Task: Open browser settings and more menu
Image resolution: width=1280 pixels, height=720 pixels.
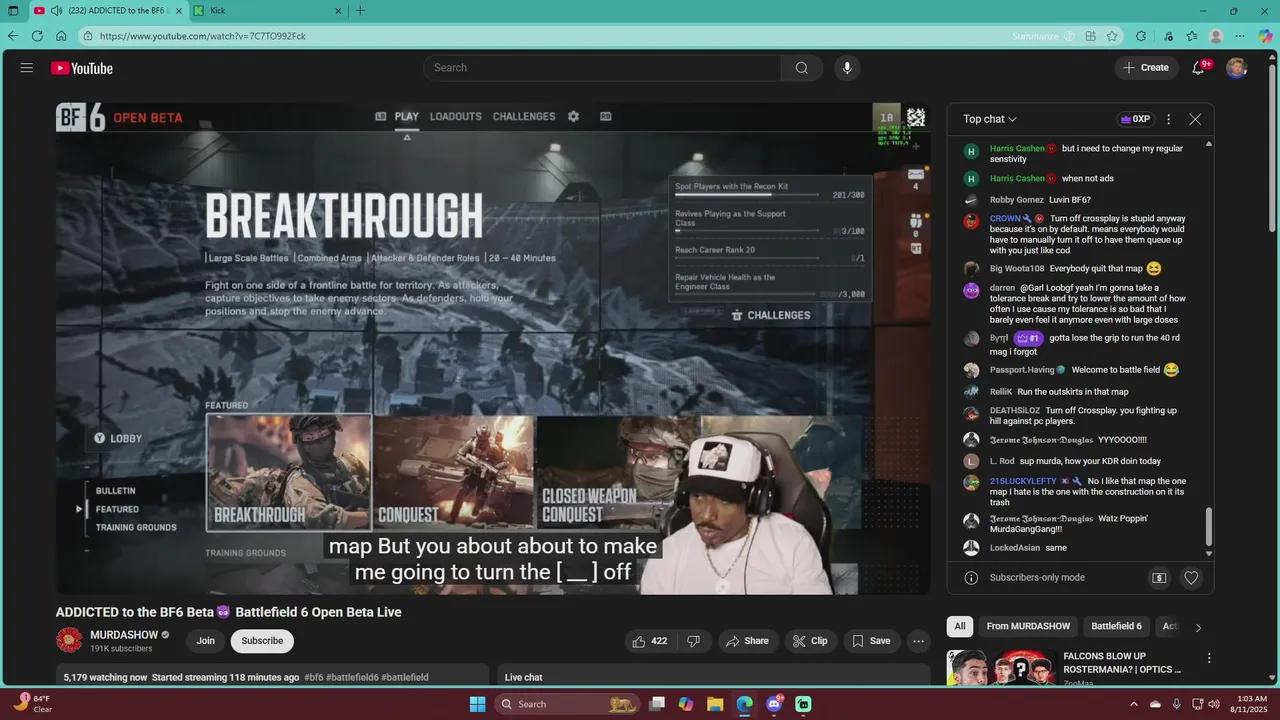Action: [1240, 36]
